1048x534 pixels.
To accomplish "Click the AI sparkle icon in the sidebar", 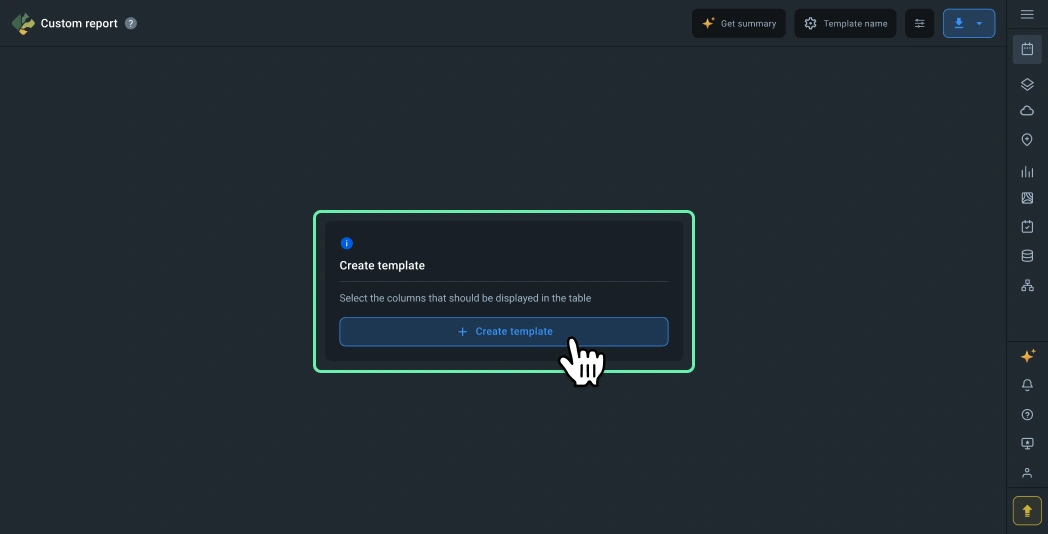I will 1027,356.
